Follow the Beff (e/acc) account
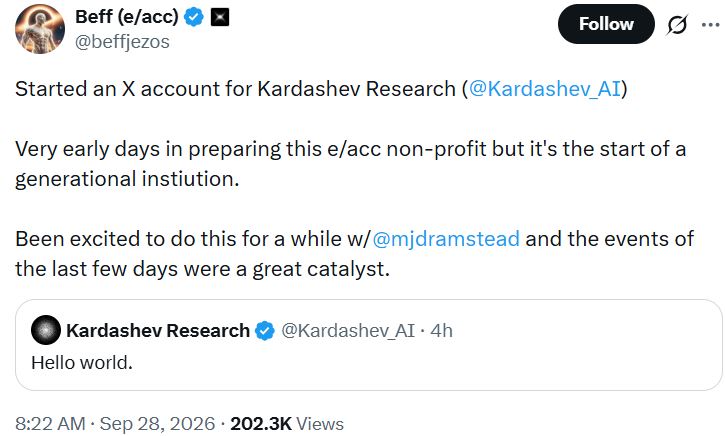This screenshot has height=436, width=725. click(x=606, y=24)
